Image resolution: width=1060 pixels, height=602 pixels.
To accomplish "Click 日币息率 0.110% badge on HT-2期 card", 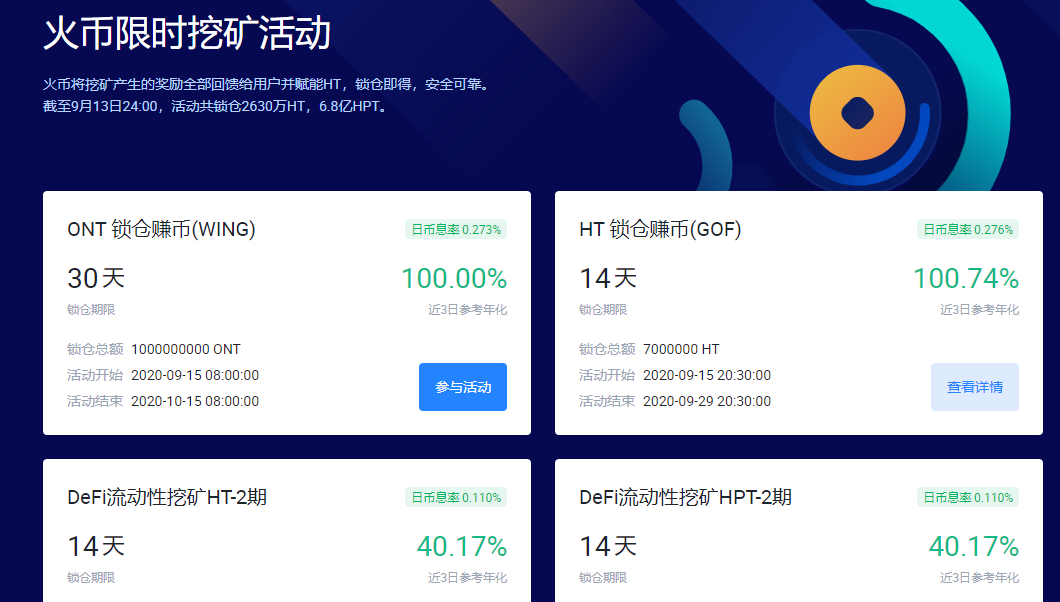I will [456, 498].
